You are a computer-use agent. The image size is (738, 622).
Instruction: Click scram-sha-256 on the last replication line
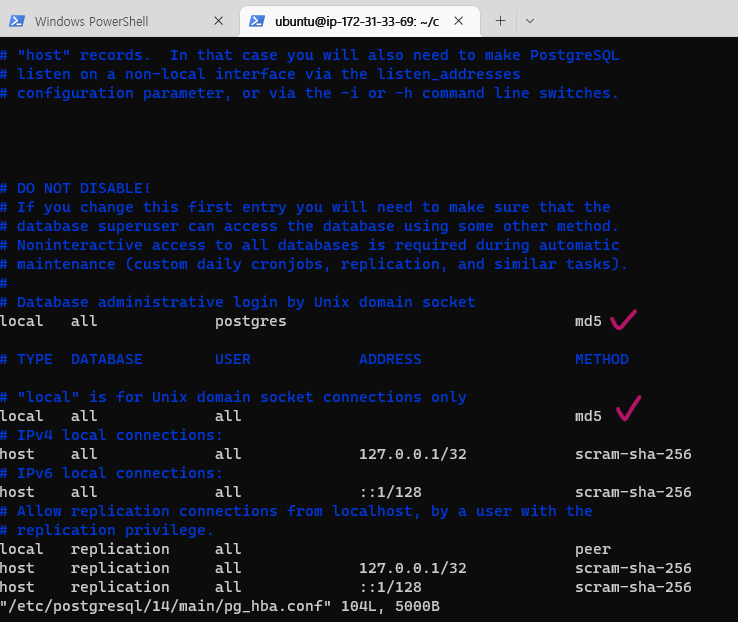[x=633, y=587]
